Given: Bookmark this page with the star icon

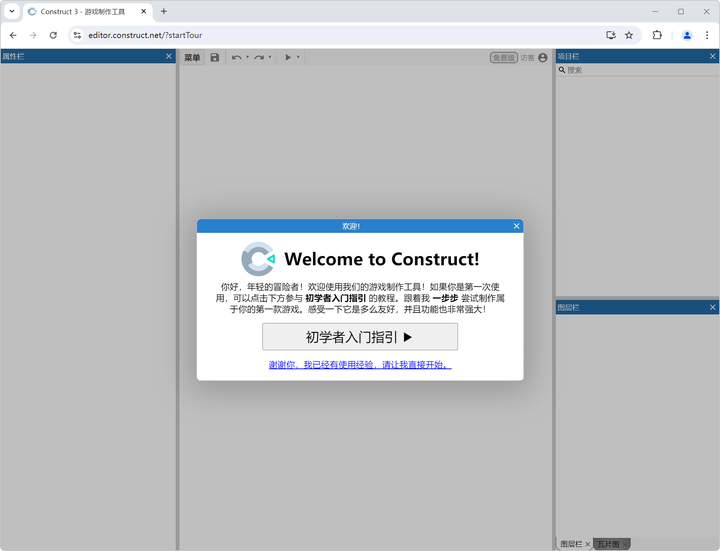Looking at the screenshot, I should (x=629, y=35).
